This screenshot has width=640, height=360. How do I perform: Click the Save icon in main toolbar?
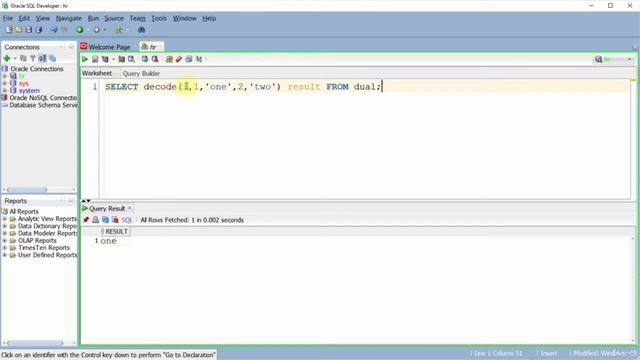pyautogui.click(x=29, y=30)
